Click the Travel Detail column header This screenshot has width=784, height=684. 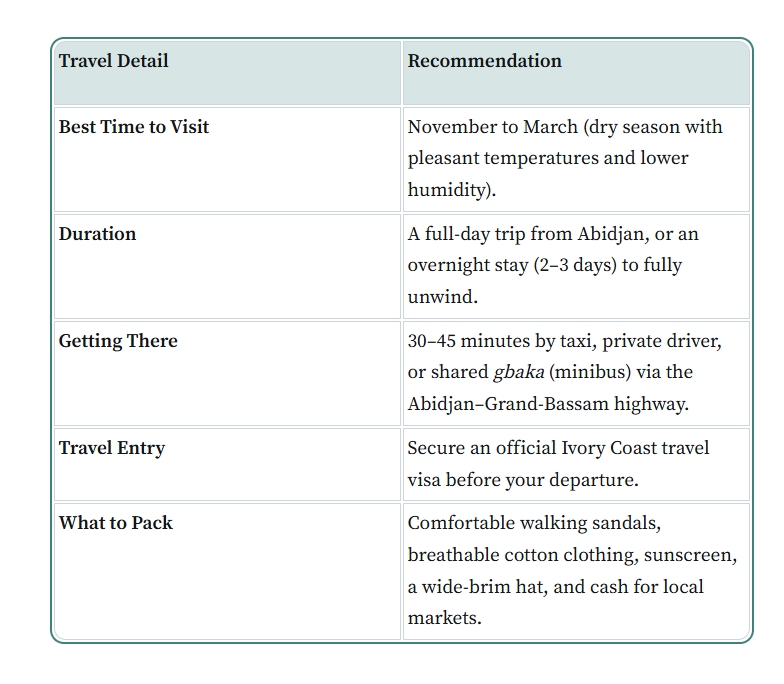[114, 61]
